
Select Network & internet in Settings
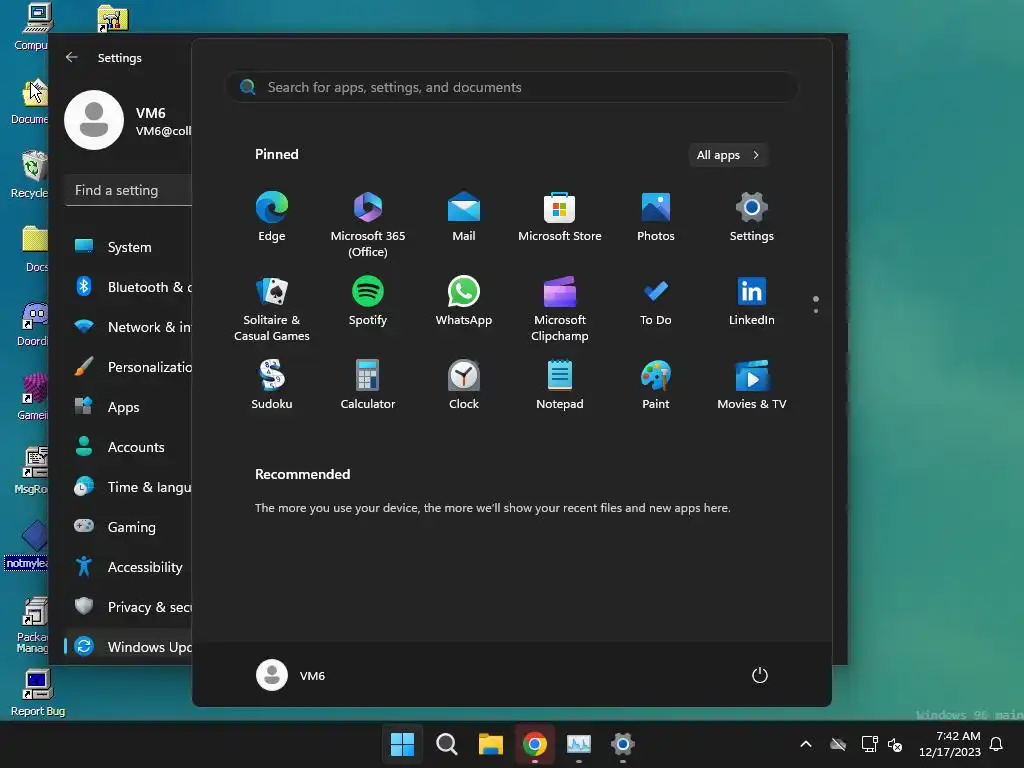(x=129, y=327)
